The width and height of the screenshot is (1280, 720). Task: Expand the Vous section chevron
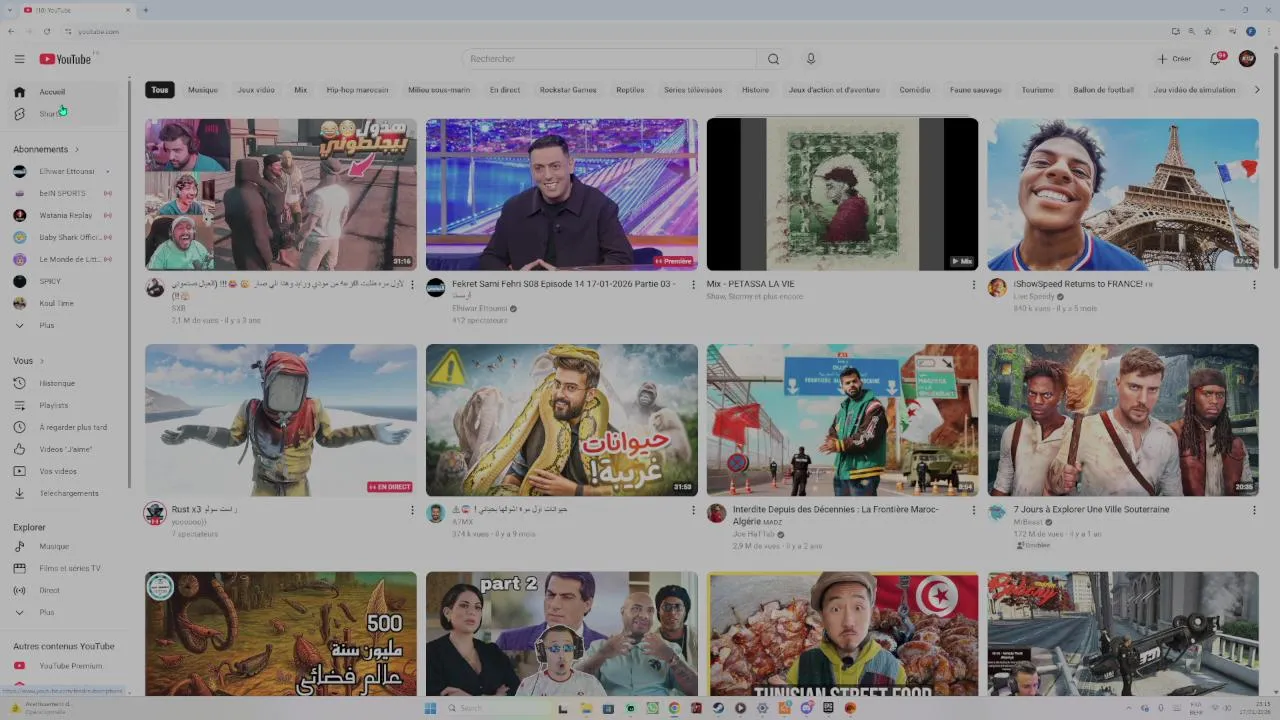coord(42,361)
